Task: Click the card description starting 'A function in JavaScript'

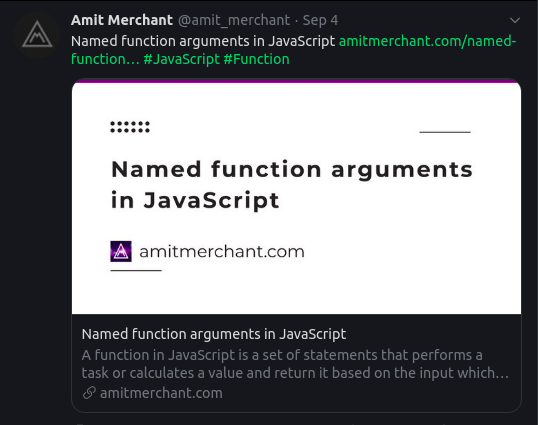Action: pos(295,364)
